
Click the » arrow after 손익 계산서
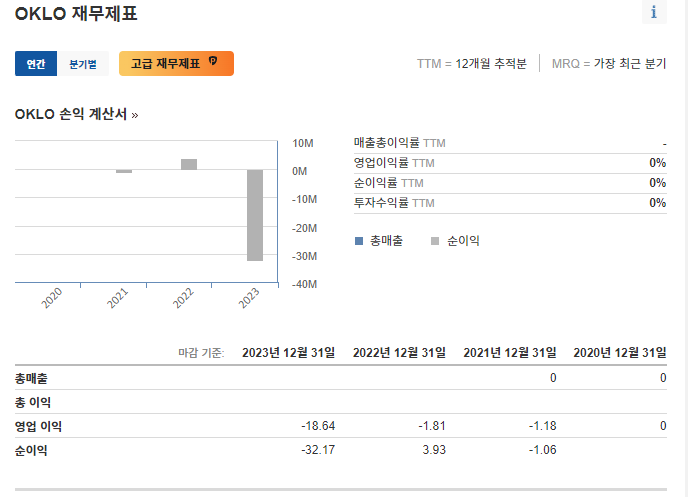pos(135,115)
